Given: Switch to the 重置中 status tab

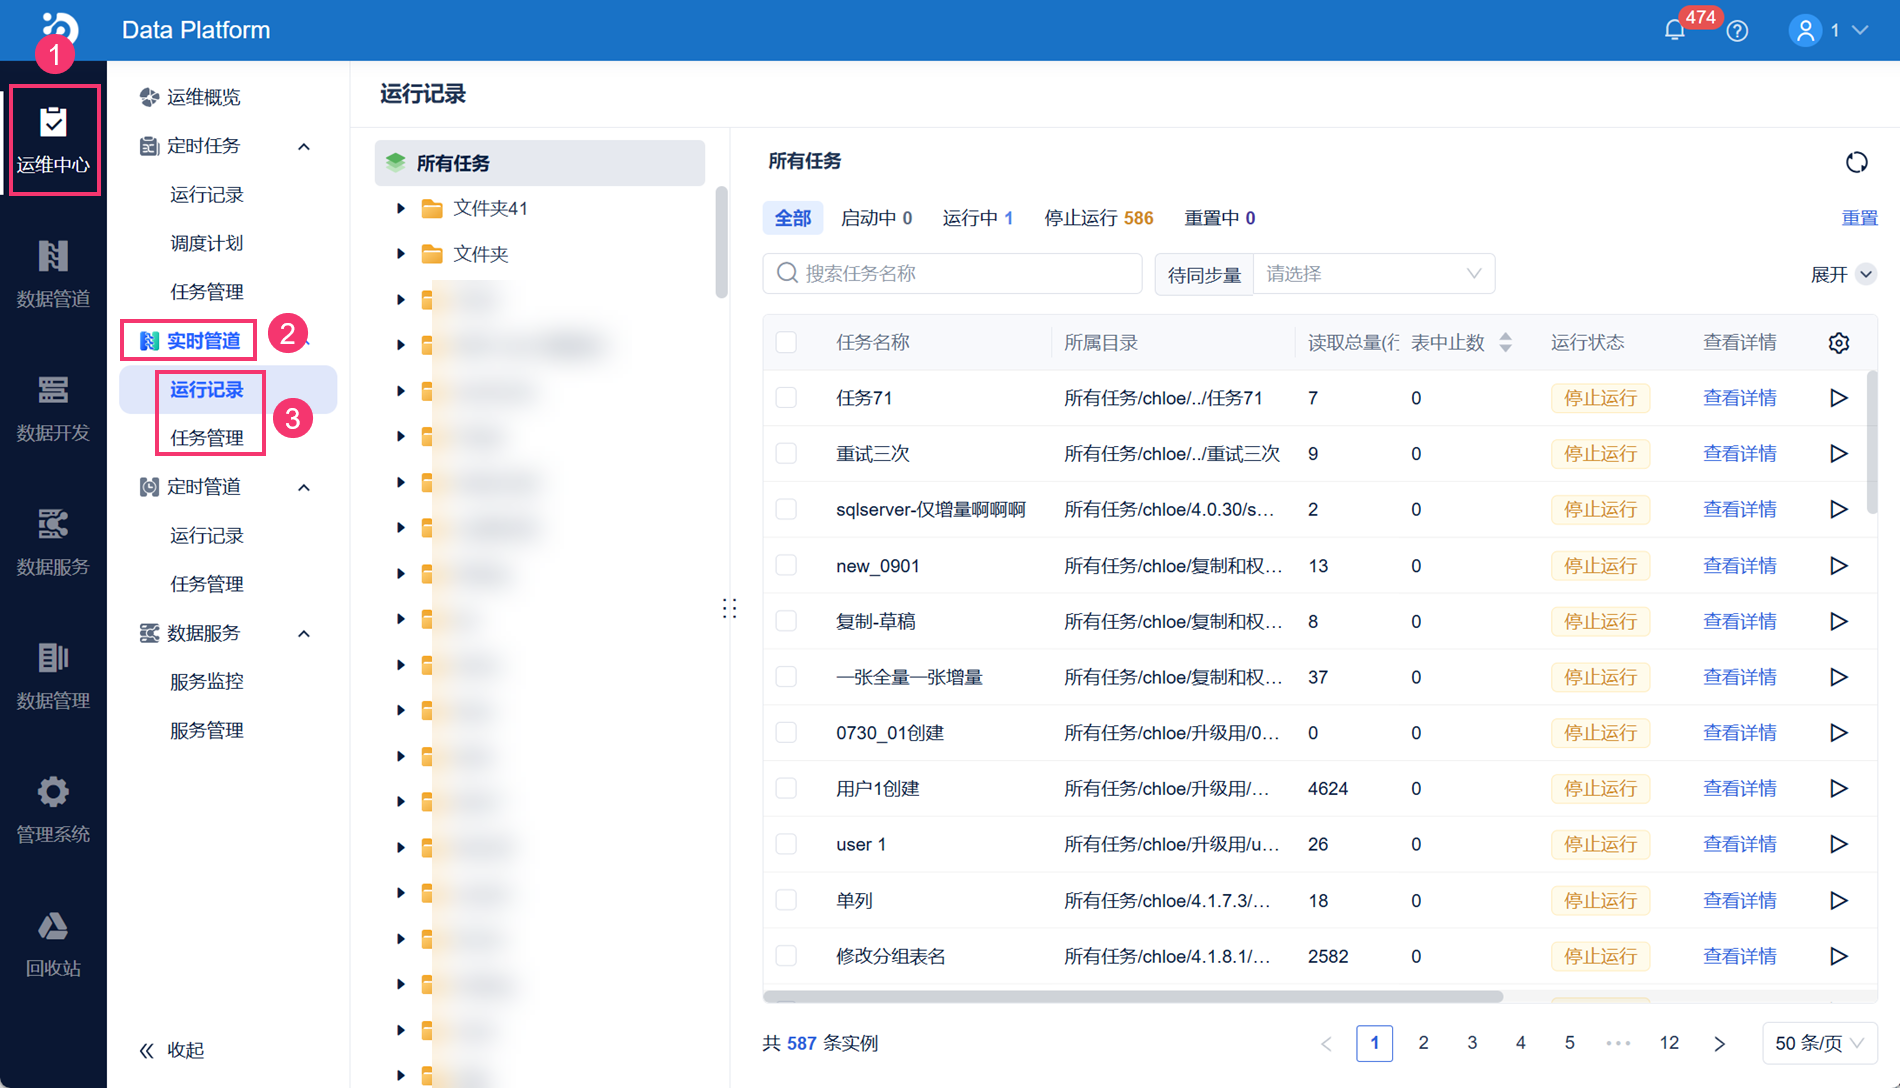Looking at the screenshot, I should pyautogui.click(x=1220, y=218).
